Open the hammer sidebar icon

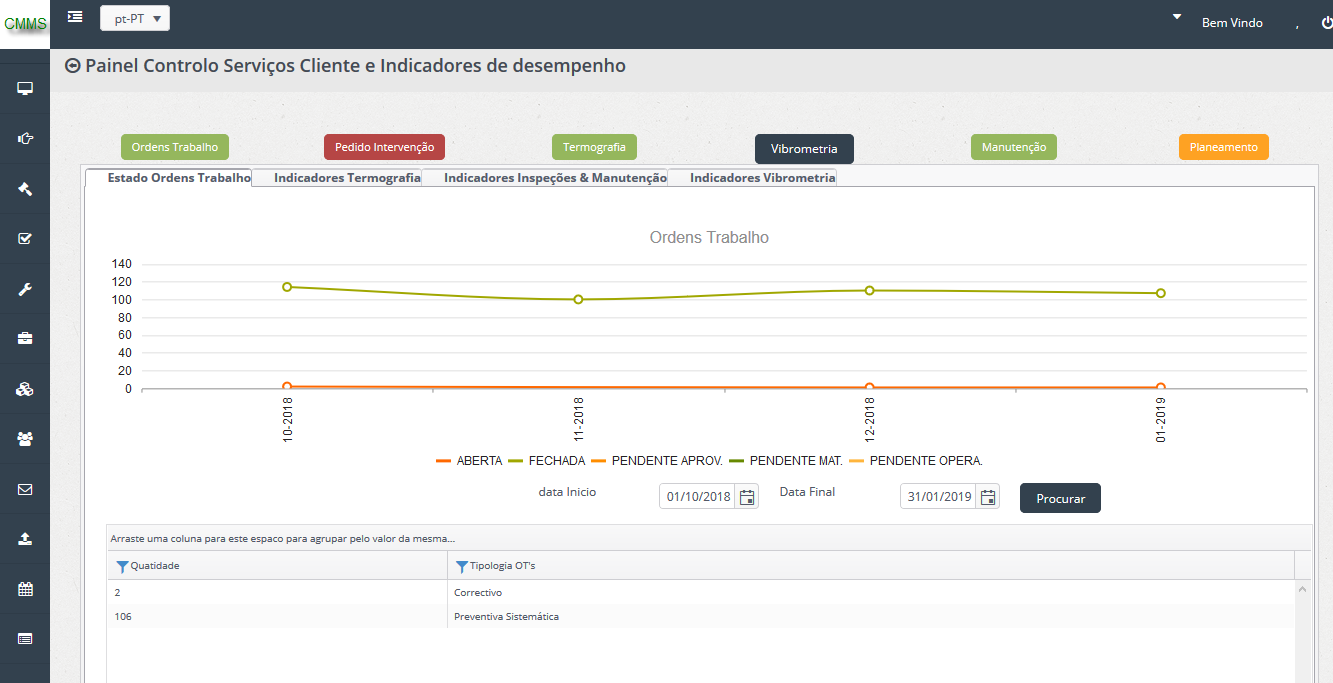[x=25, y=189]
